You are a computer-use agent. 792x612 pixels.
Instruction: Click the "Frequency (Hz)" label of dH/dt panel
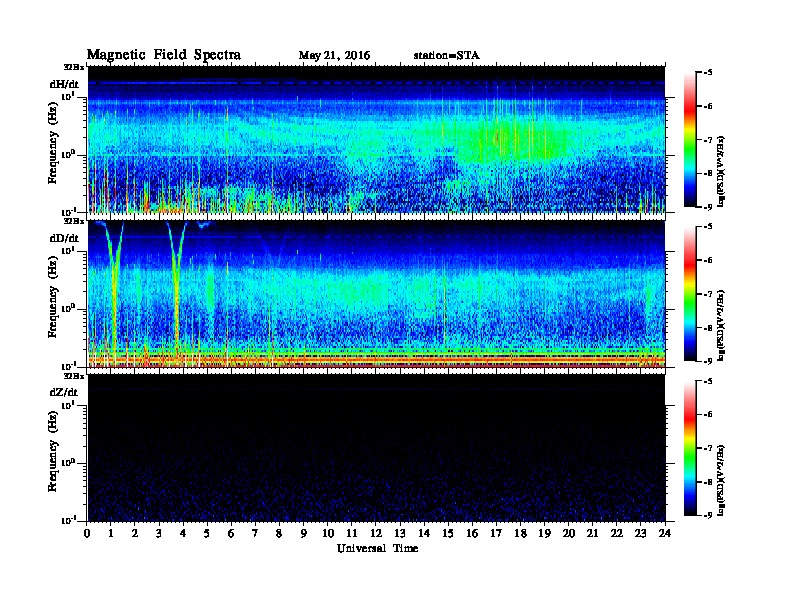click(53, 143)
